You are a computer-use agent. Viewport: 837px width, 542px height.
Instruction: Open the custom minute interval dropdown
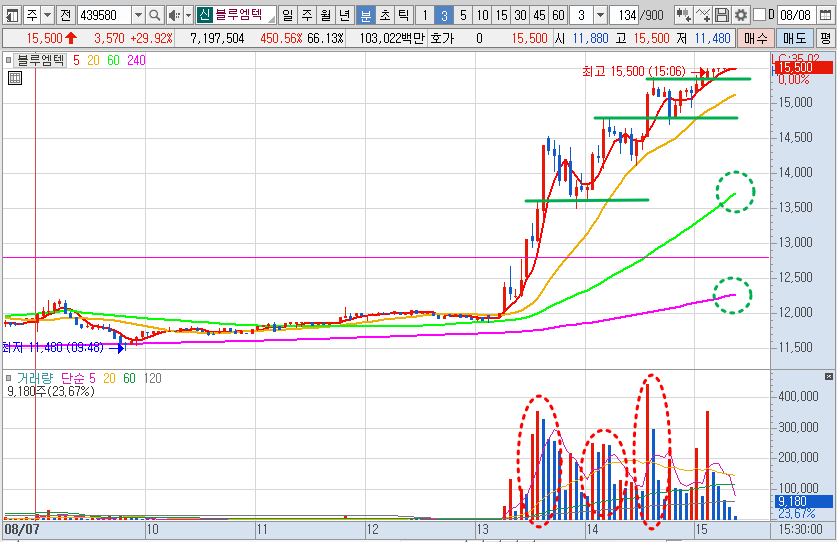tap(600, 15)
